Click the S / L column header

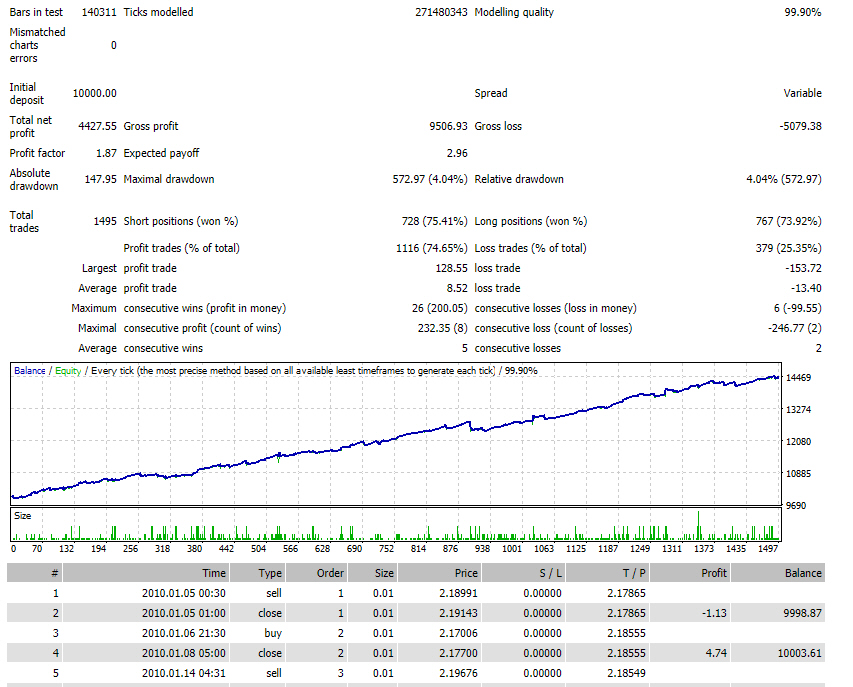523,573
